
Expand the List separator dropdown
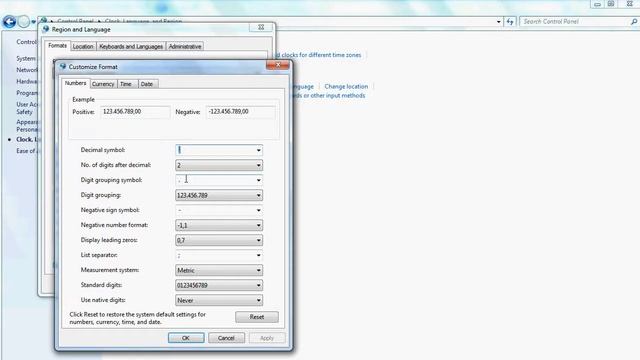click(x=258, y=256)
